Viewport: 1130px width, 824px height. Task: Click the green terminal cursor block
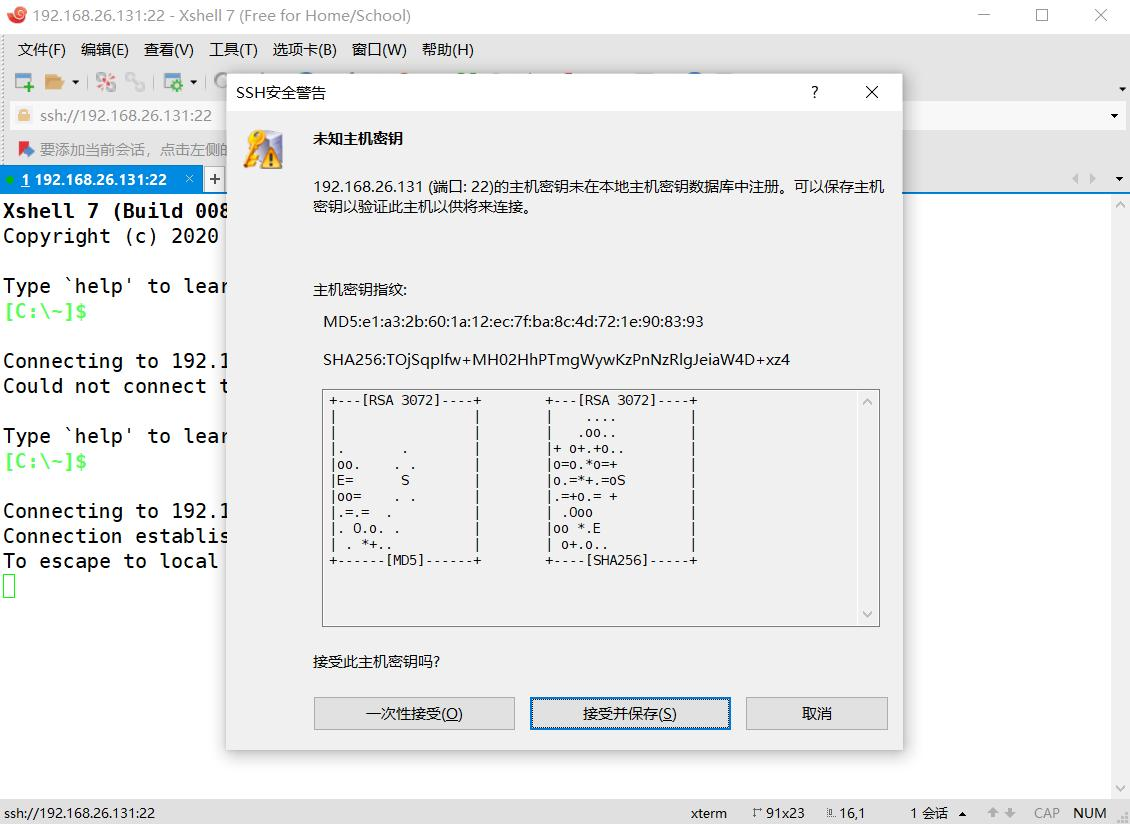[9, 586]
